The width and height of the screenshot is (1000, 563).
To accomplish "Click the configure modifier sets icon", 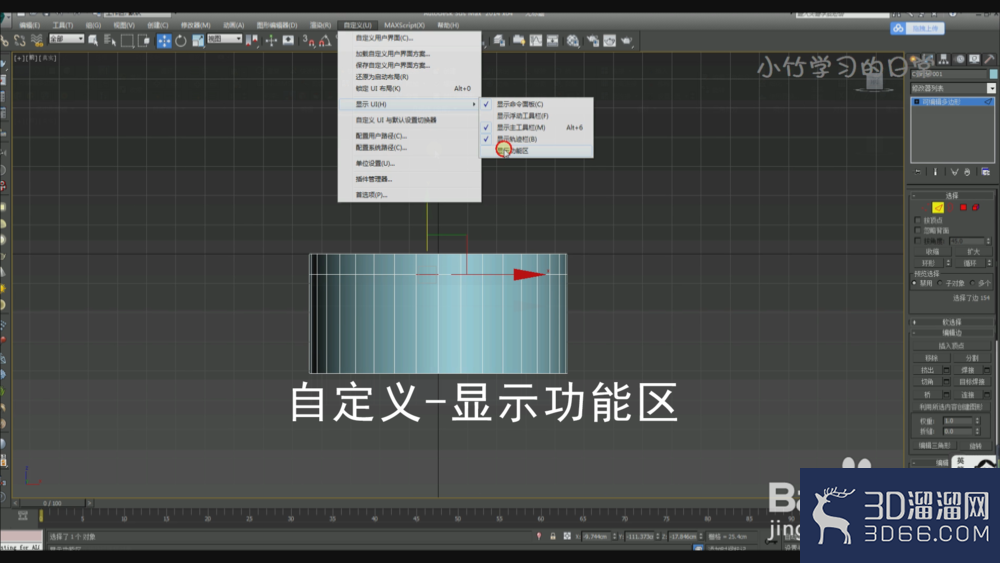I will tap(985, 172).
